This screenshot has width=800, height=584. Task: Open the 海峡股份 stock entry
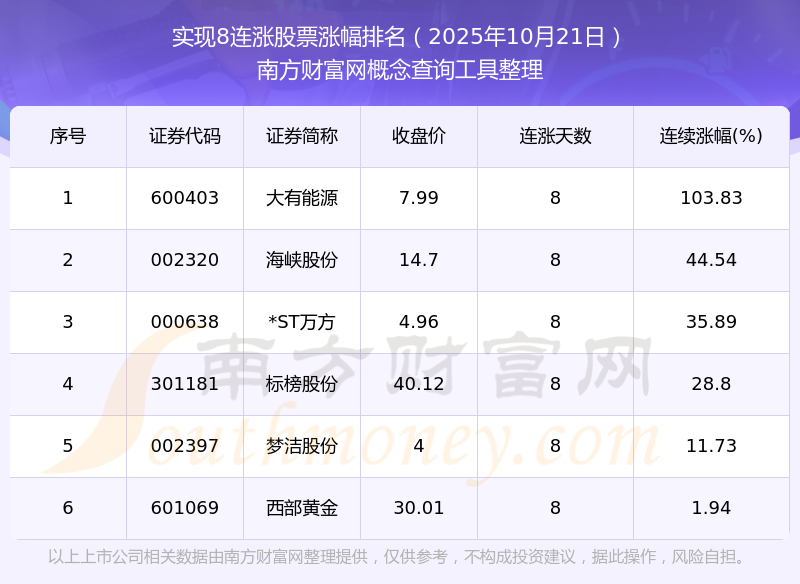302,260
